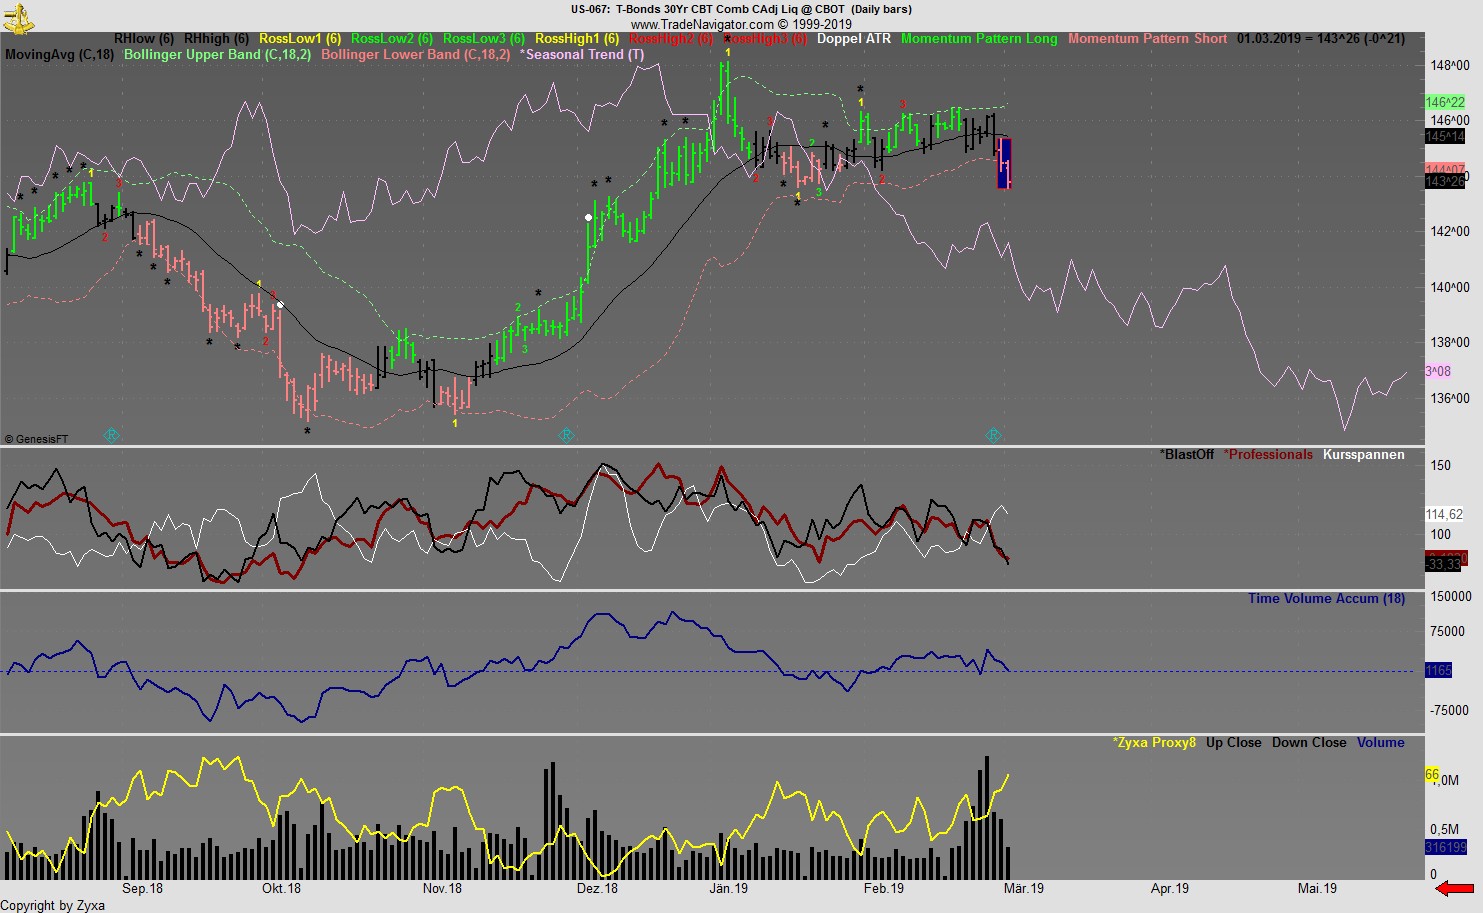Image resolution: width=1483 pixels, height=913 pixels.
Task: Click the Sep.18 date axis label
Action: pyautogui.click(x=142, y=889)
